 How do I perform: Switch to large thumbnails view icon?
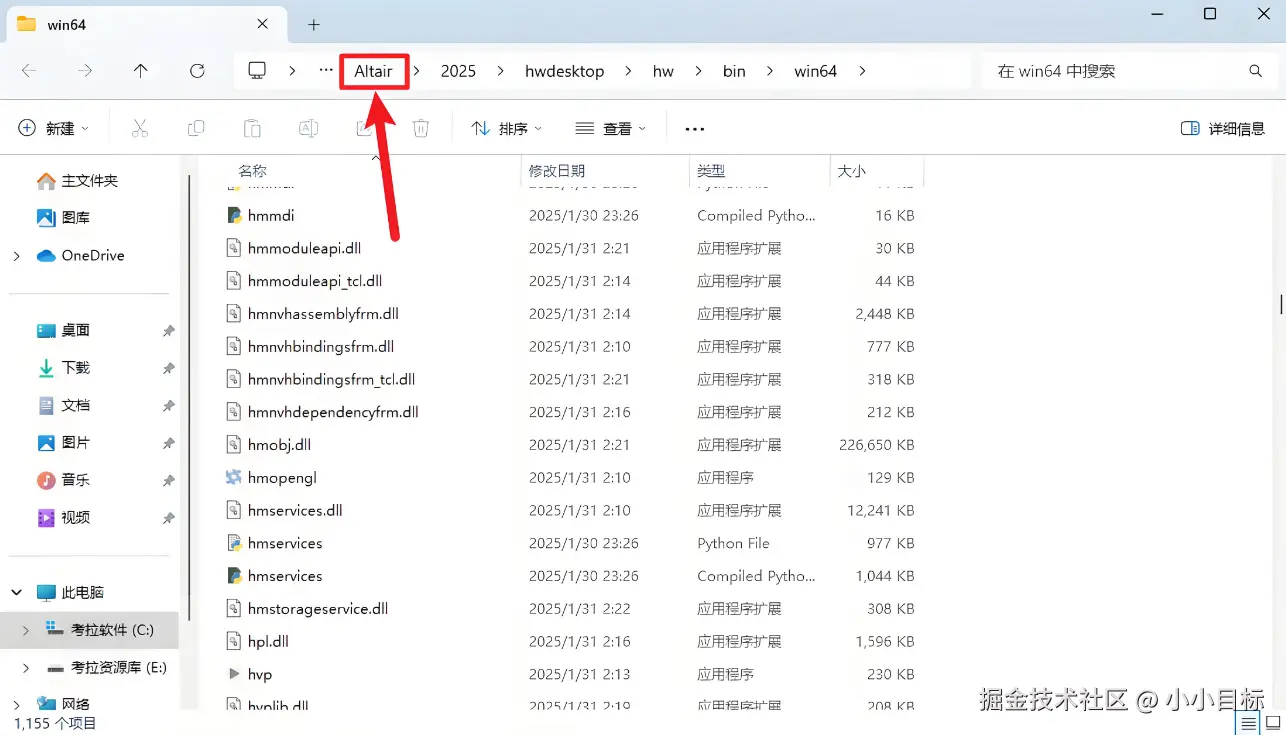[x=1274, y=722]
